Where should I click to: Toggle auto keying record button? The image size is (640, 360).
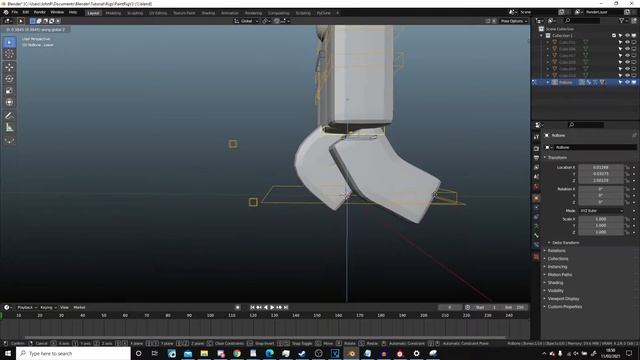point(238,307)
